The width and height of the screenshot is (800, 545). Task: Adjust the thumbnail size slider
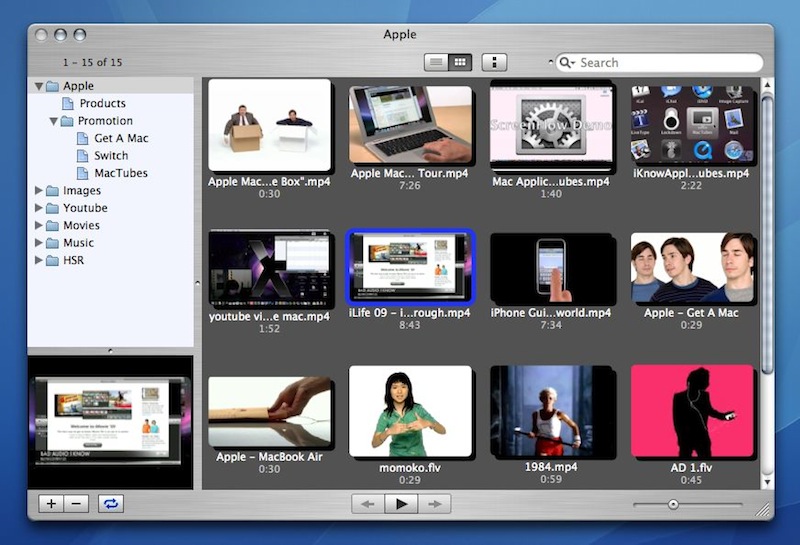coord(673,504)
